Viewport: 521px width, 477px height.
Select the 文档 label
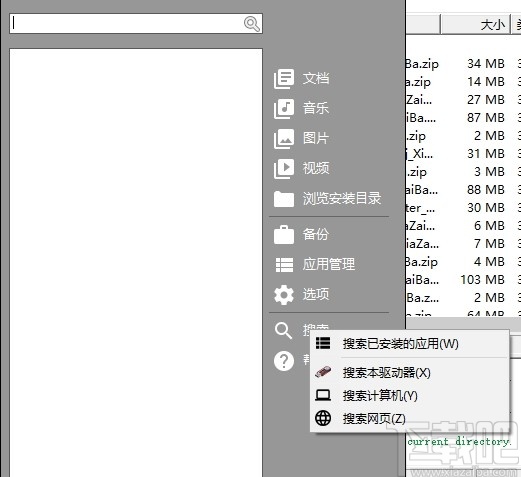(x=316, y=79)
